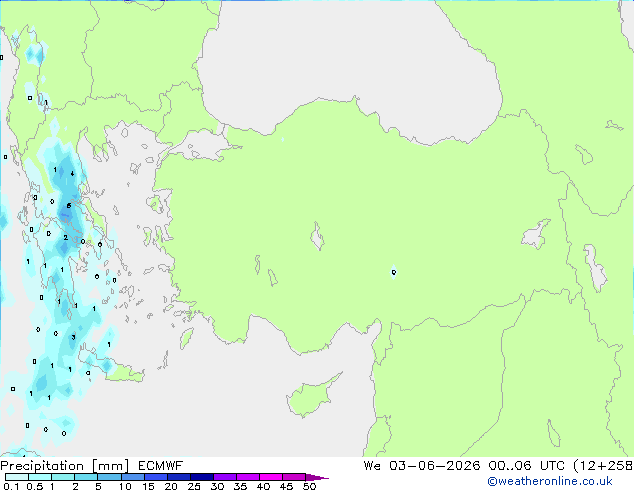The width and height of the screenshot is (634, 490).
Task: Pick the purple swatch between 30 and 35
Action: 224,477
